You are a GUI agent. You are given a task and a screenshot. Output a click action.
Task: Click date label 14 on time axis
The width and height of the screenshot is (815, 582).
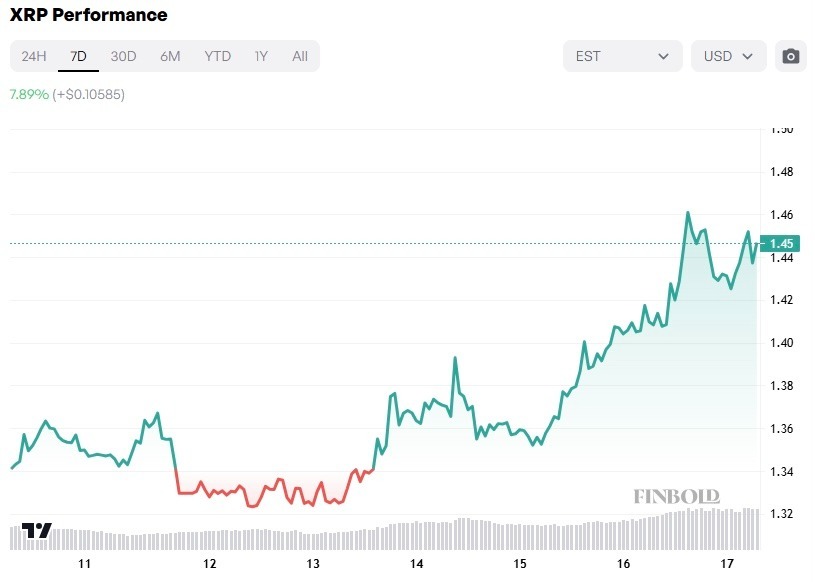click(417, 564)
